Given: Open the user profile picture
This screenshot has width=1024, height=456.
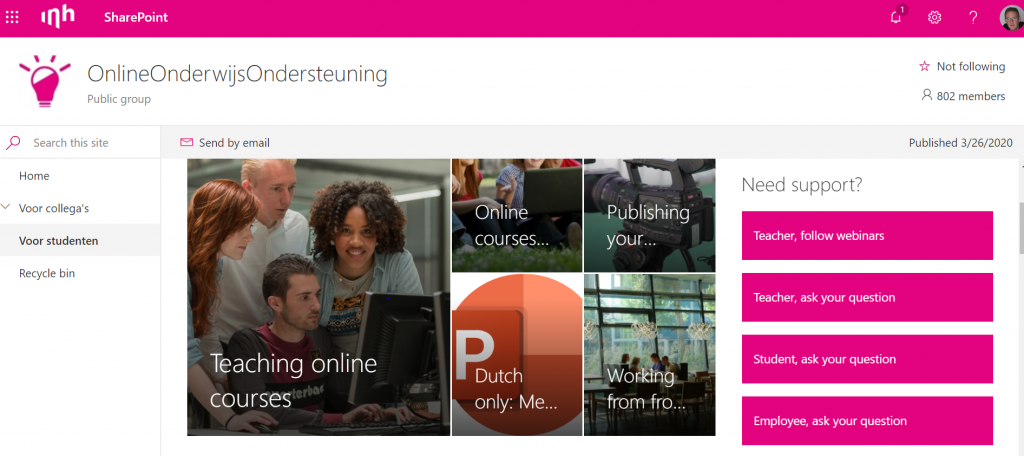Looking at the screenshot, I should (1012, 18).
